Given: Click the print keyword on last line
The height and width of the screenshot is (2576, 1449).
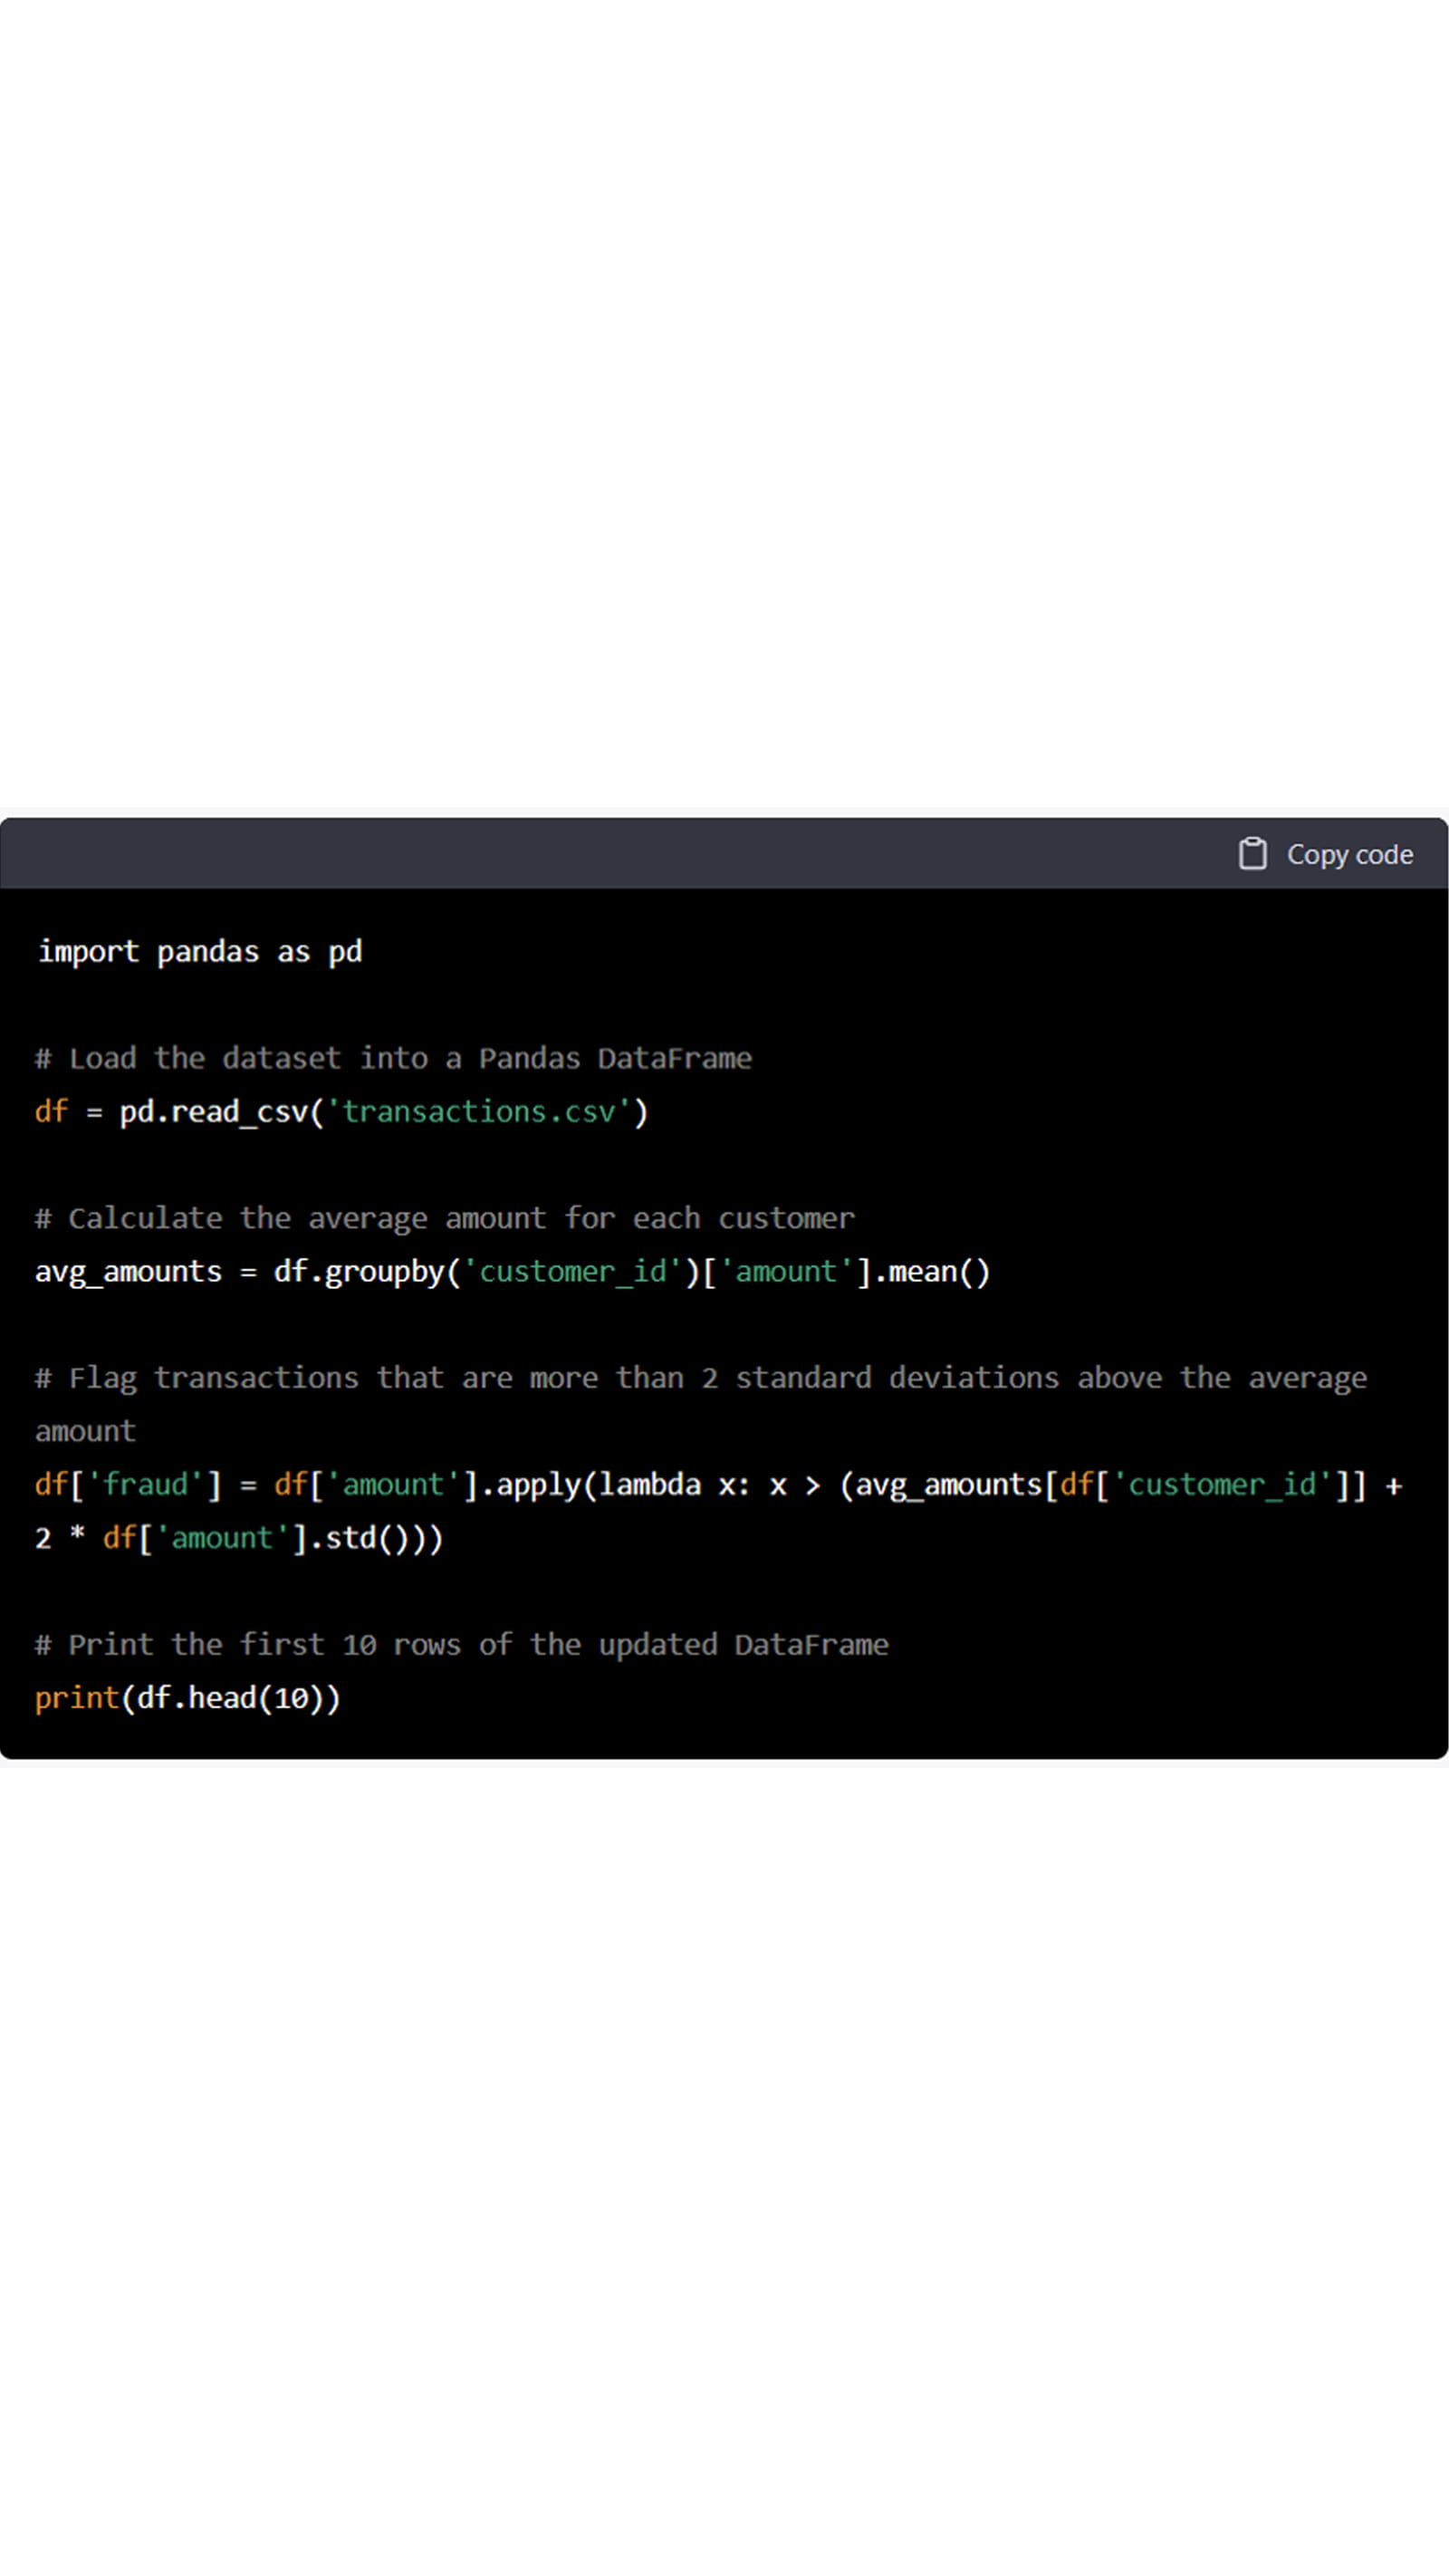Looking at the screenshot, I should coord(77,1698).
